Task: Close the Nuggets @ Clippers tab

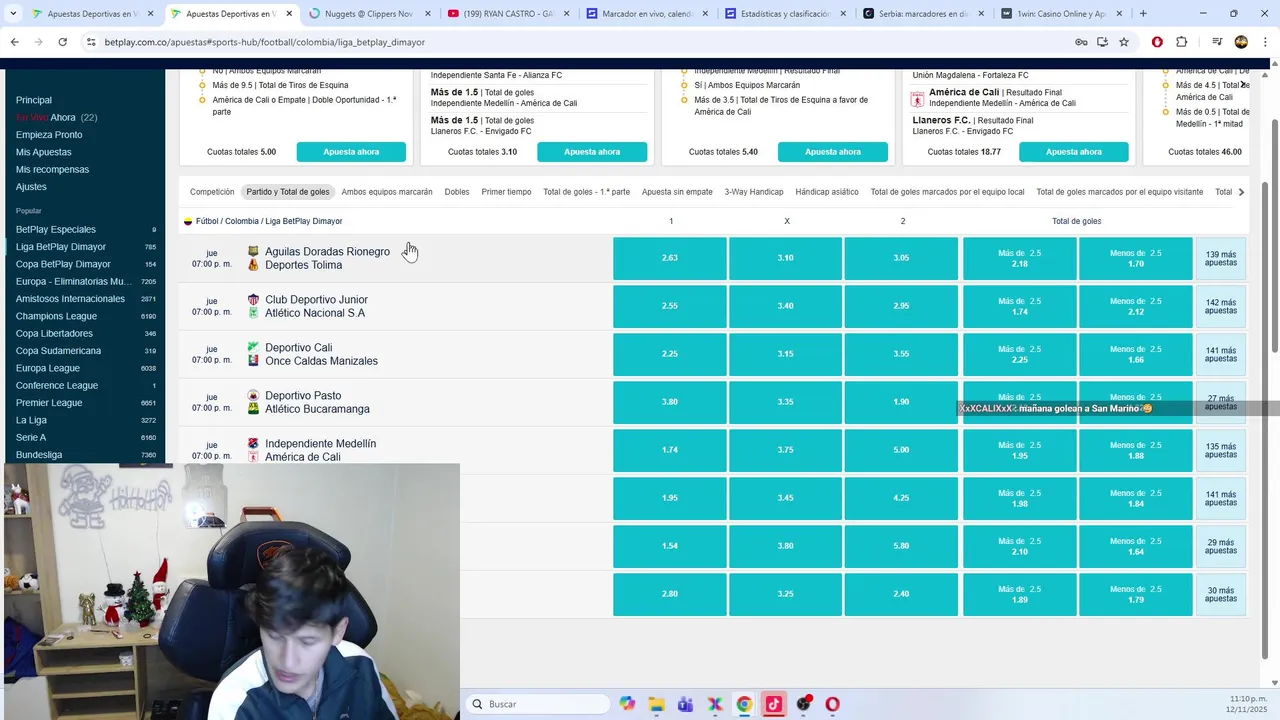Action: point(427,14)
